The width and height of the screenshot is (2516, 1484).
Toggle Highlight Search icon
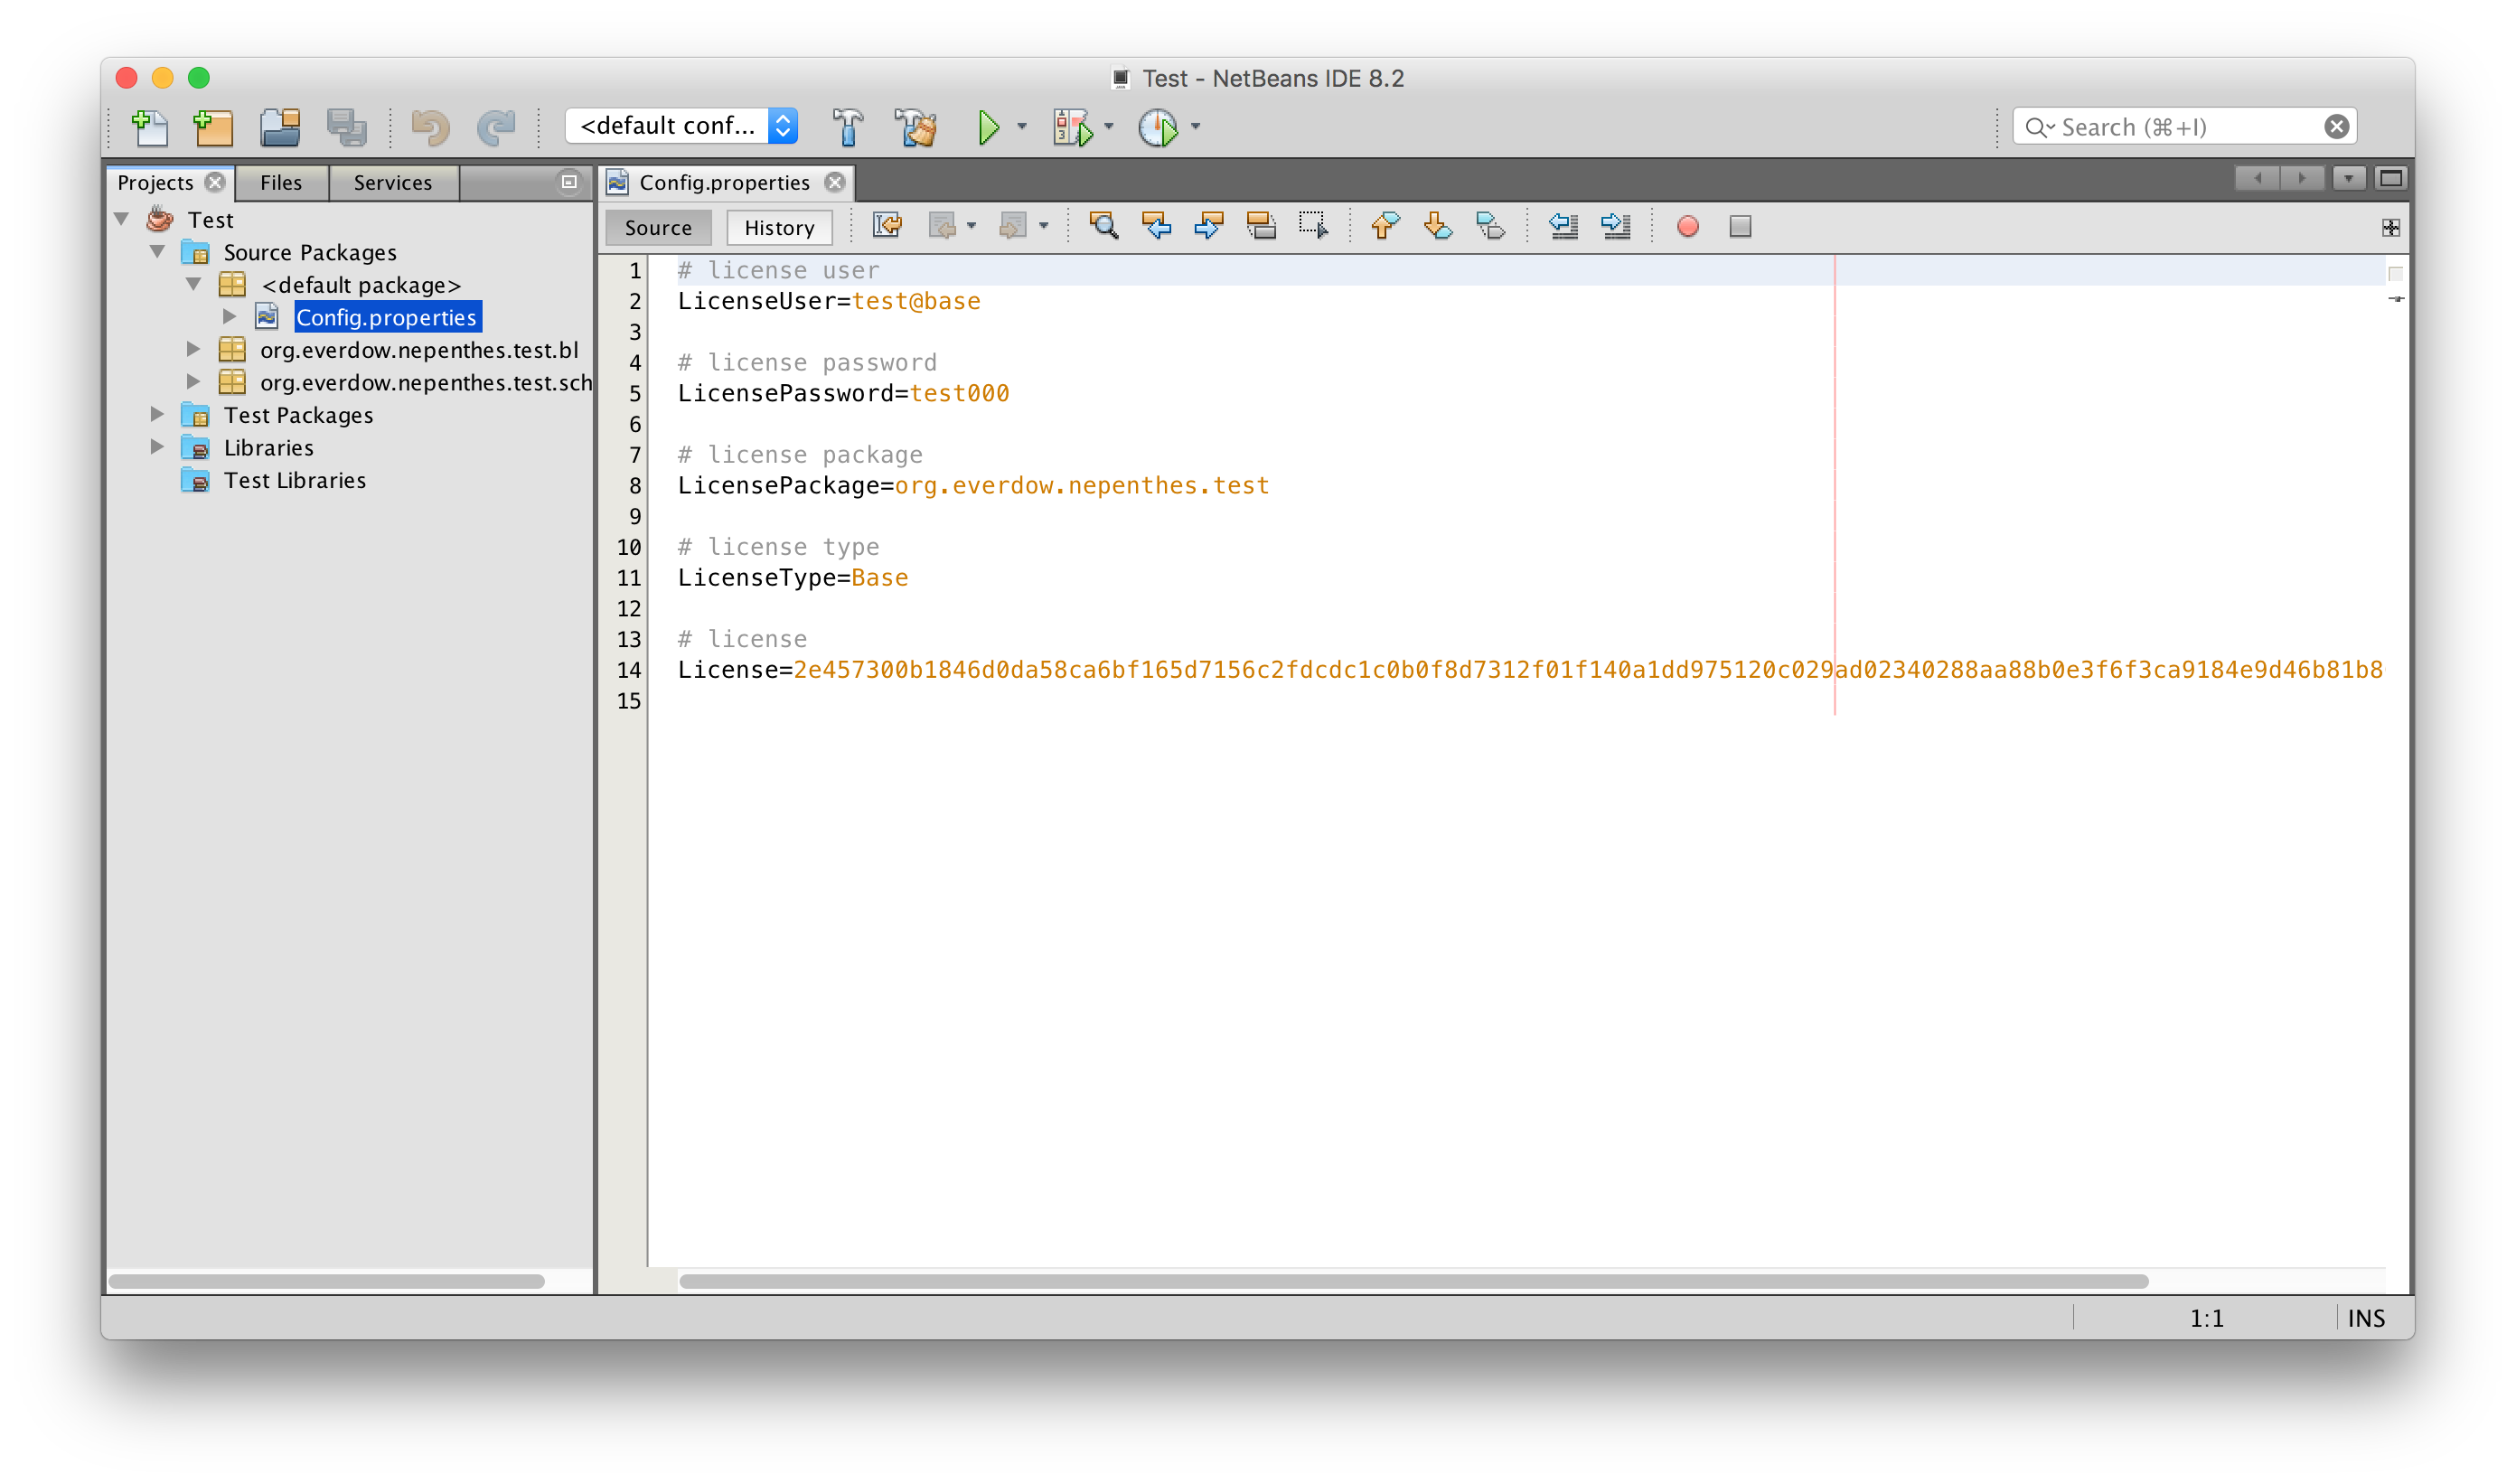coord(1262,227)
